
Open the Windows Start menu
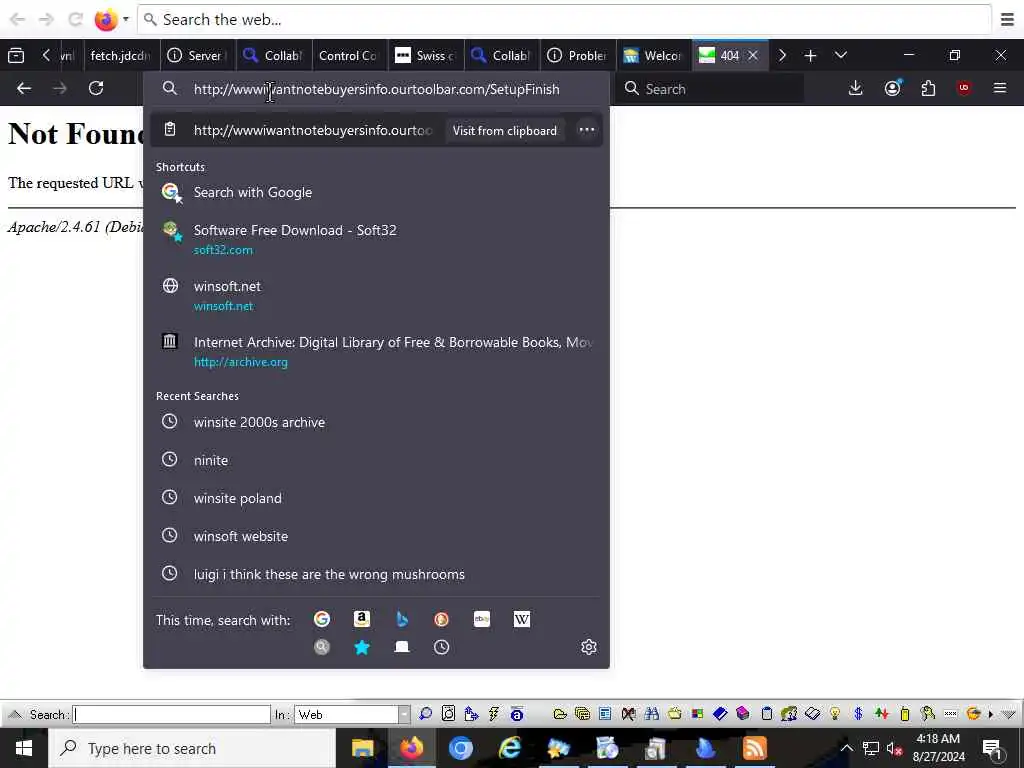(x=24, y=748)
